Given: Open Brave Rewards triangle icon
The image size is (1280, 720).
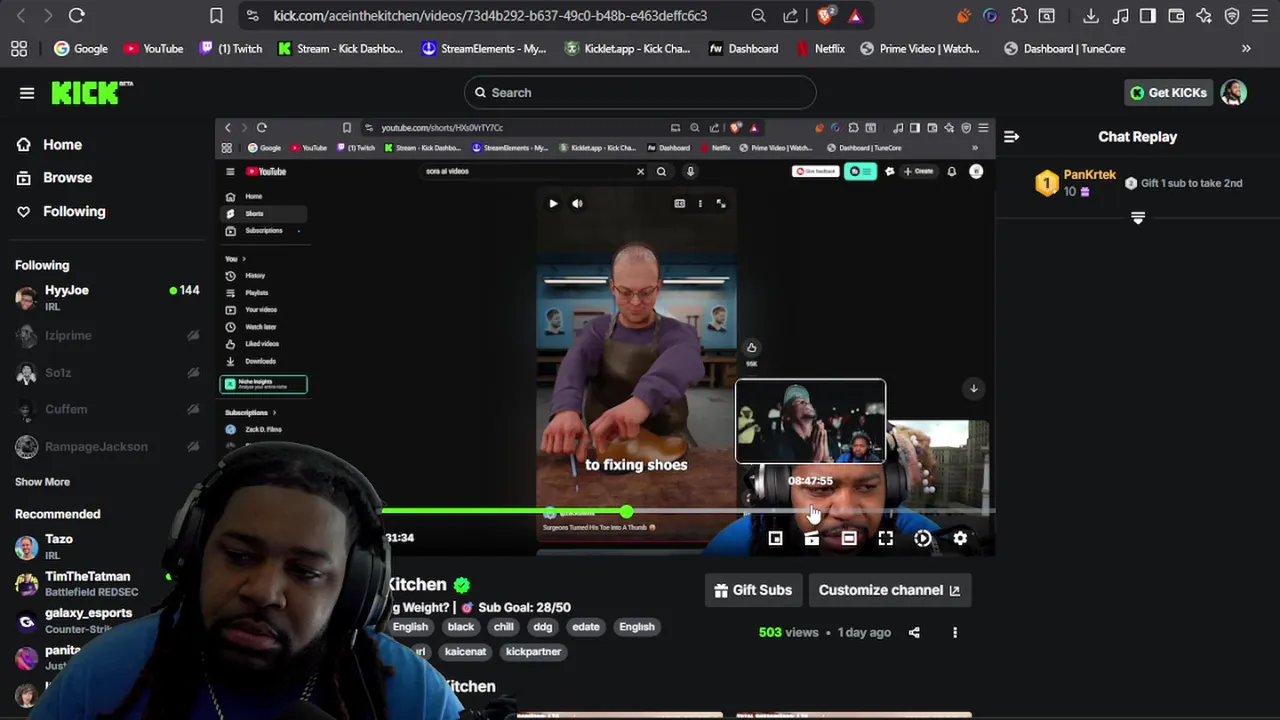Looking at the screenshot, I should point(855,15).
